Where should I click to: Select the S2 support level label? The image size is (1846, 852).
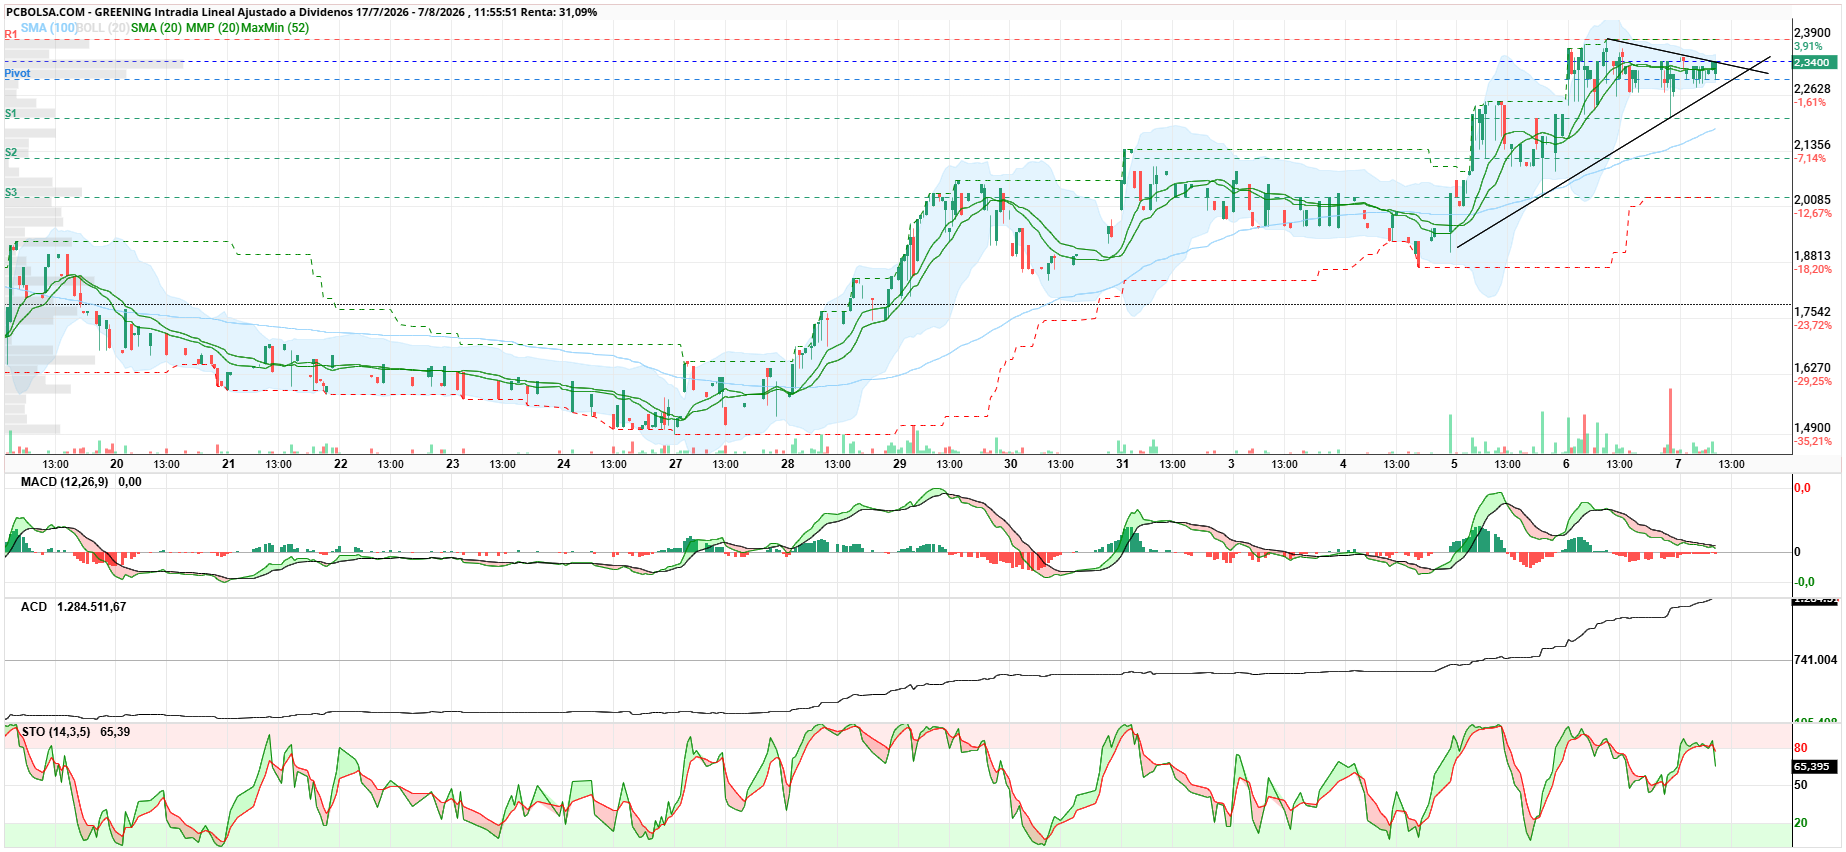[x=11, y=153]
